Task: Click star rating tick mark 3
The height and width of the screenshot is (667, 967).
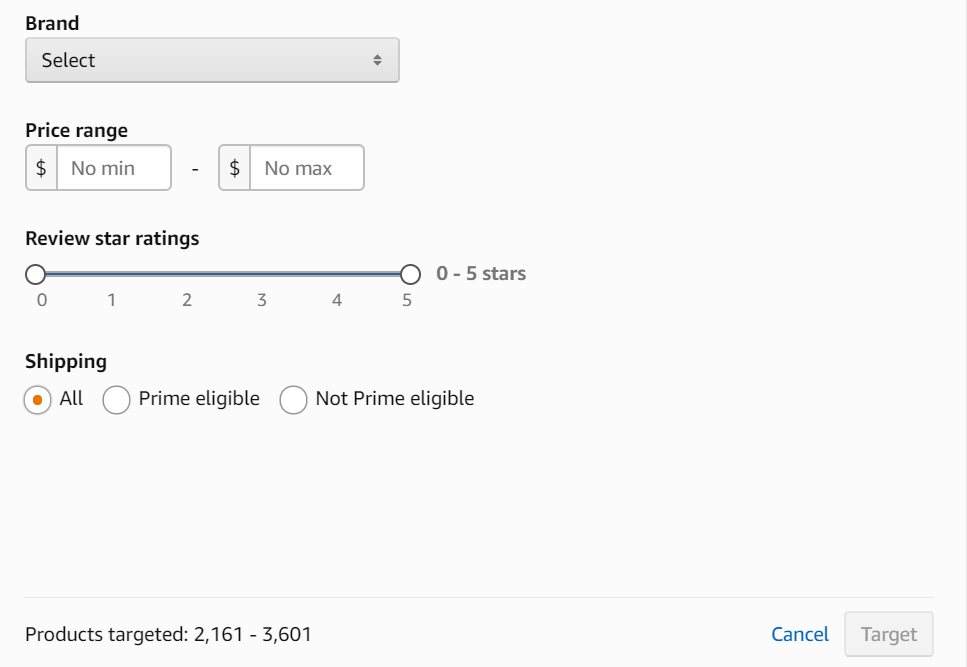Action: (262, 300)
